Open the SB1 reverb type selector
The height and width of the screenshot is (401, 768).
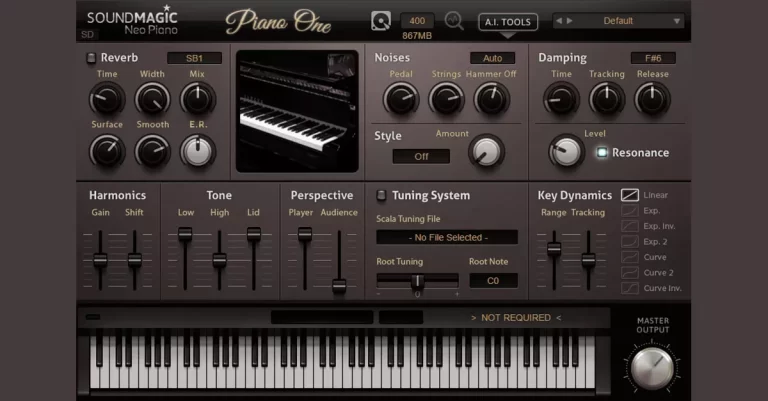click(x=194, y=58)
